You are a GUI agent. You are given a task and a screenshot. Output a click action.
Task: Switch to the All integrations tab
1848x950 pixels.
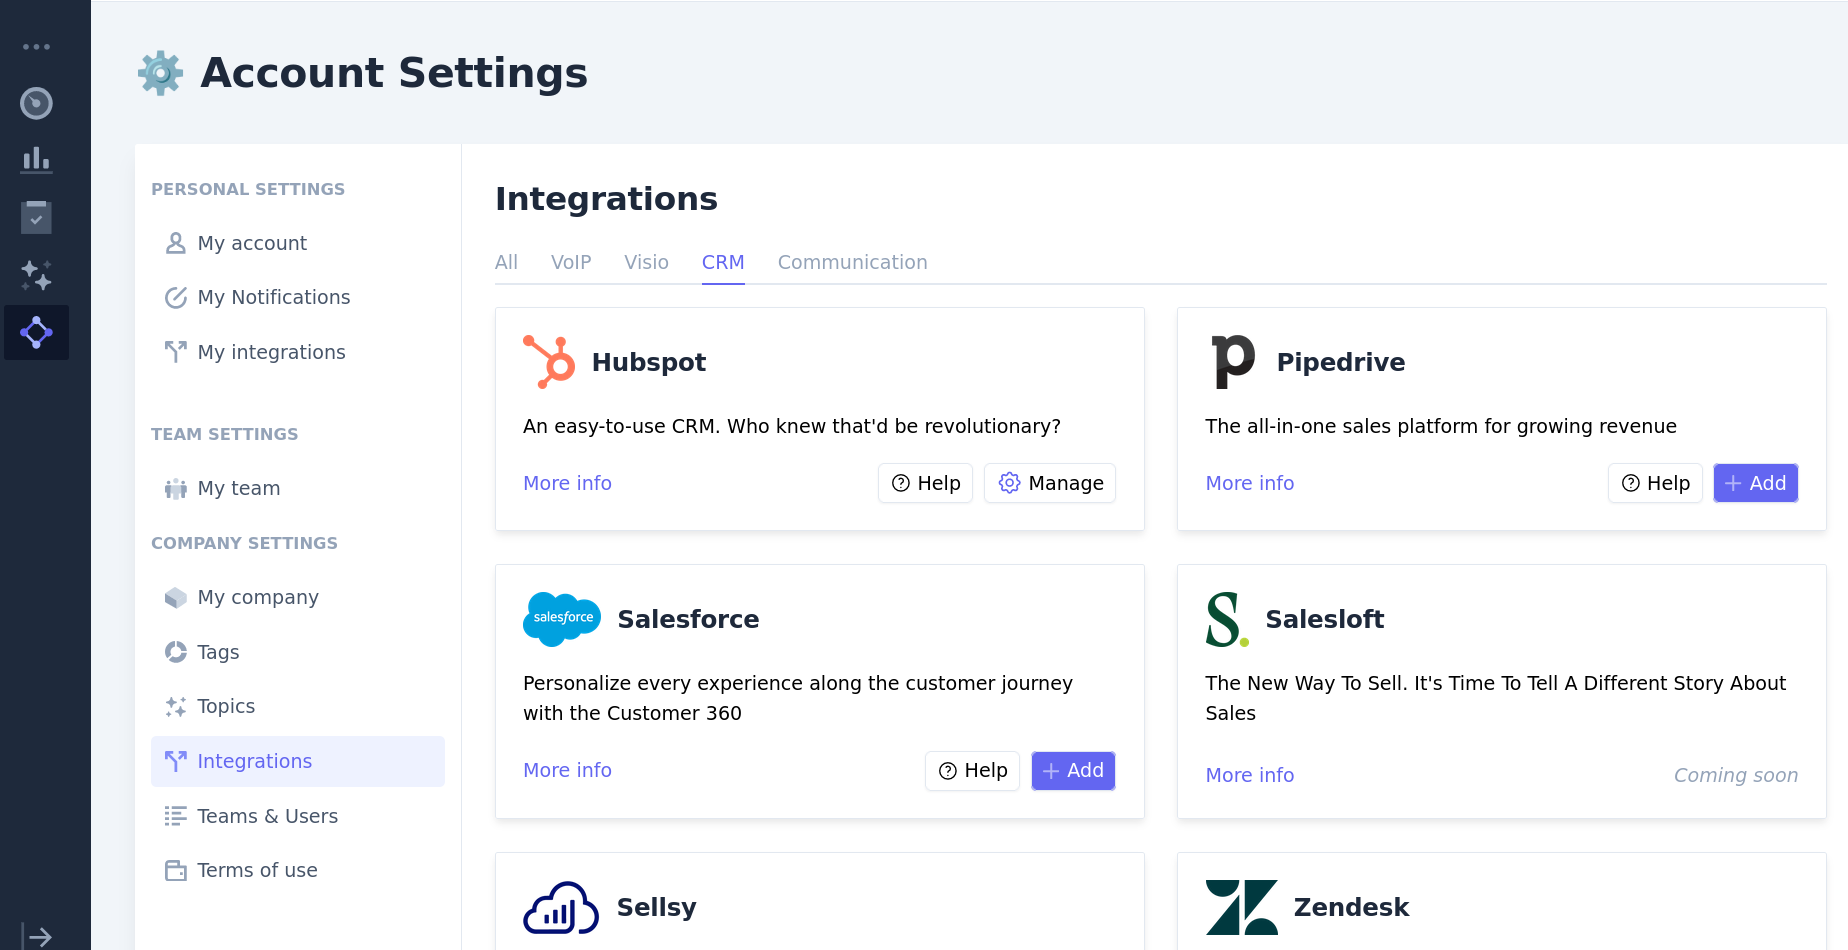(506, 262)
